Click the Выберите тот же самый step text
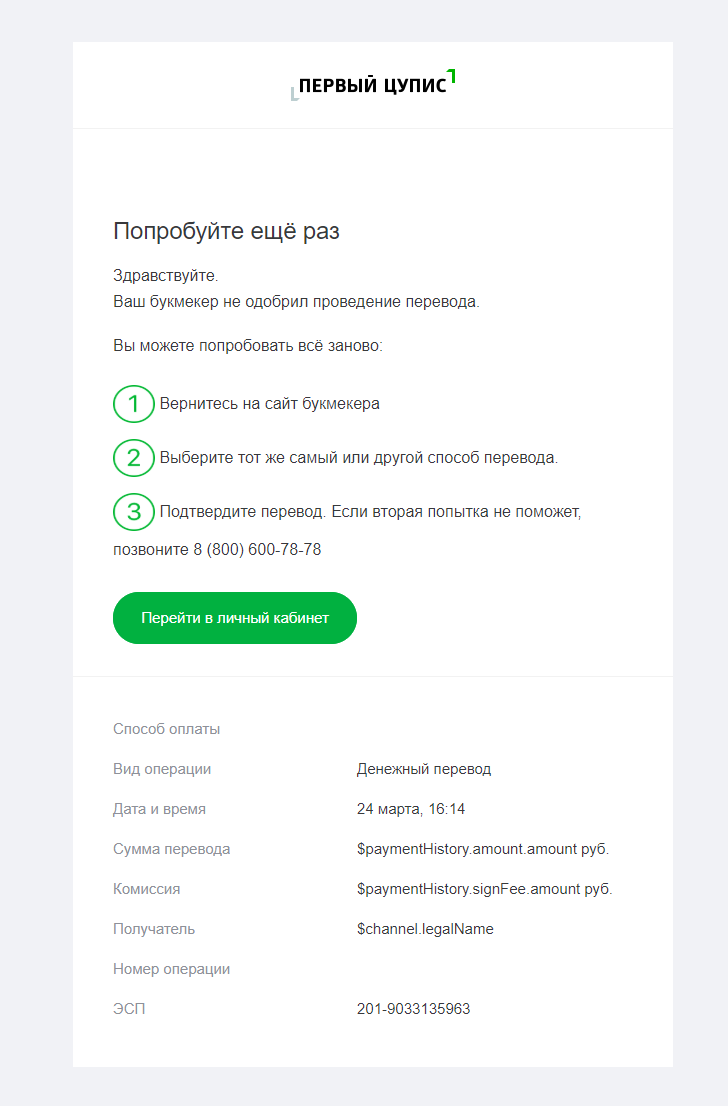 tap(358, 458)
